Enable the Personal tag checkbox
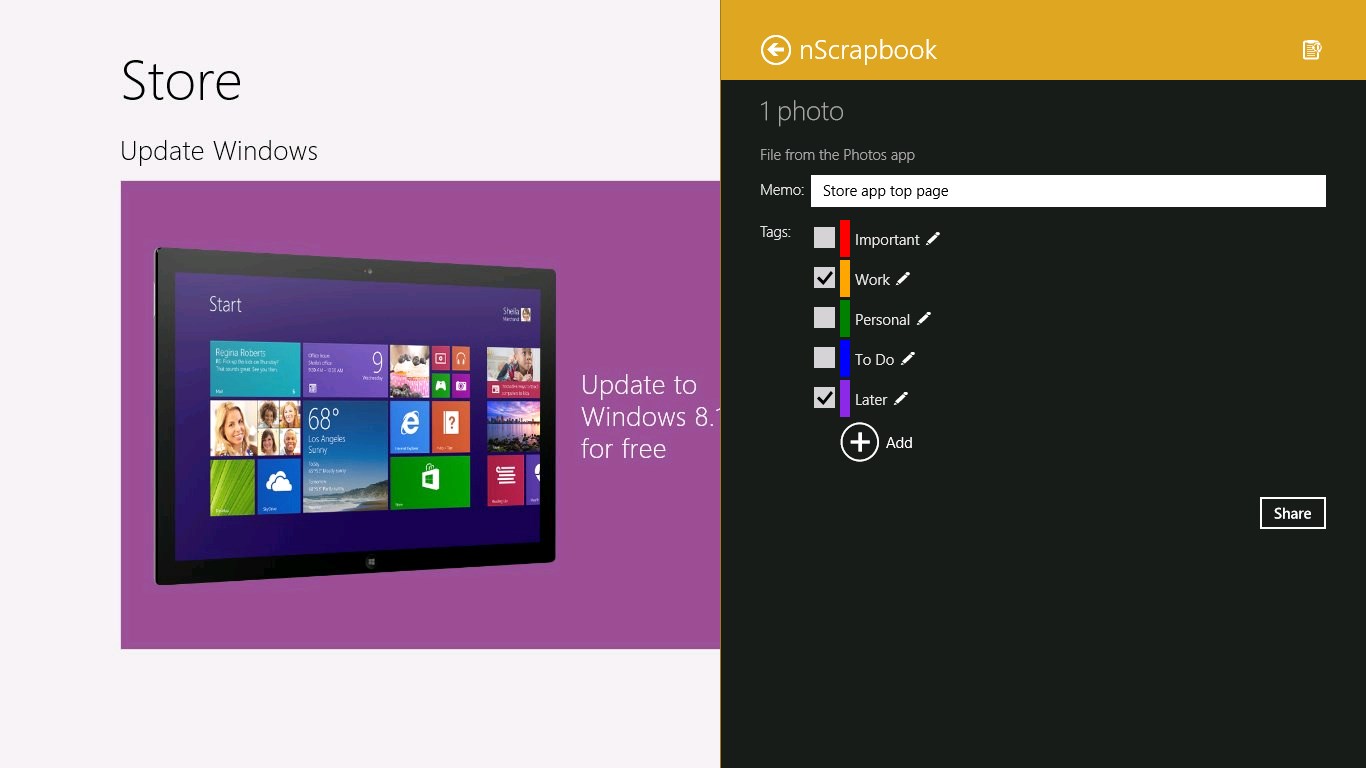Screen dimensions: 1366x768 (824, 318)
